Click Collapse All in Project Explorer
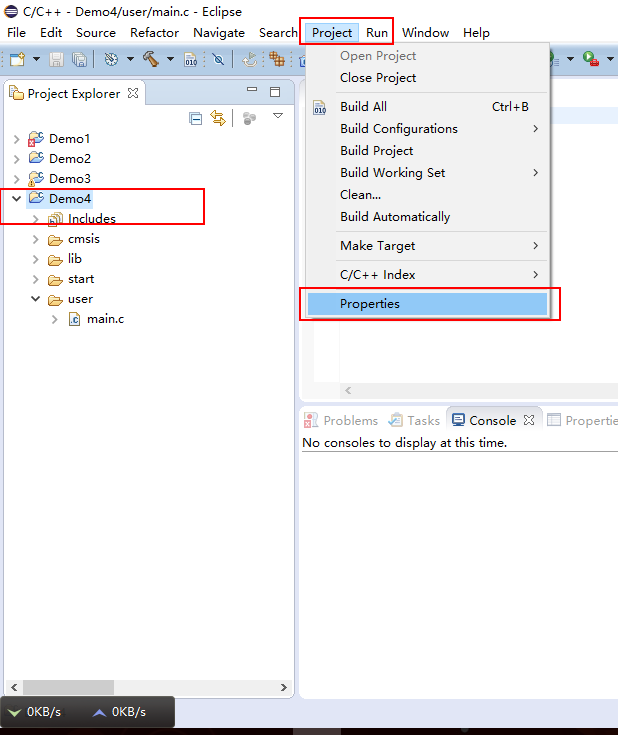618x735 pixels. [x=196, y=119]
